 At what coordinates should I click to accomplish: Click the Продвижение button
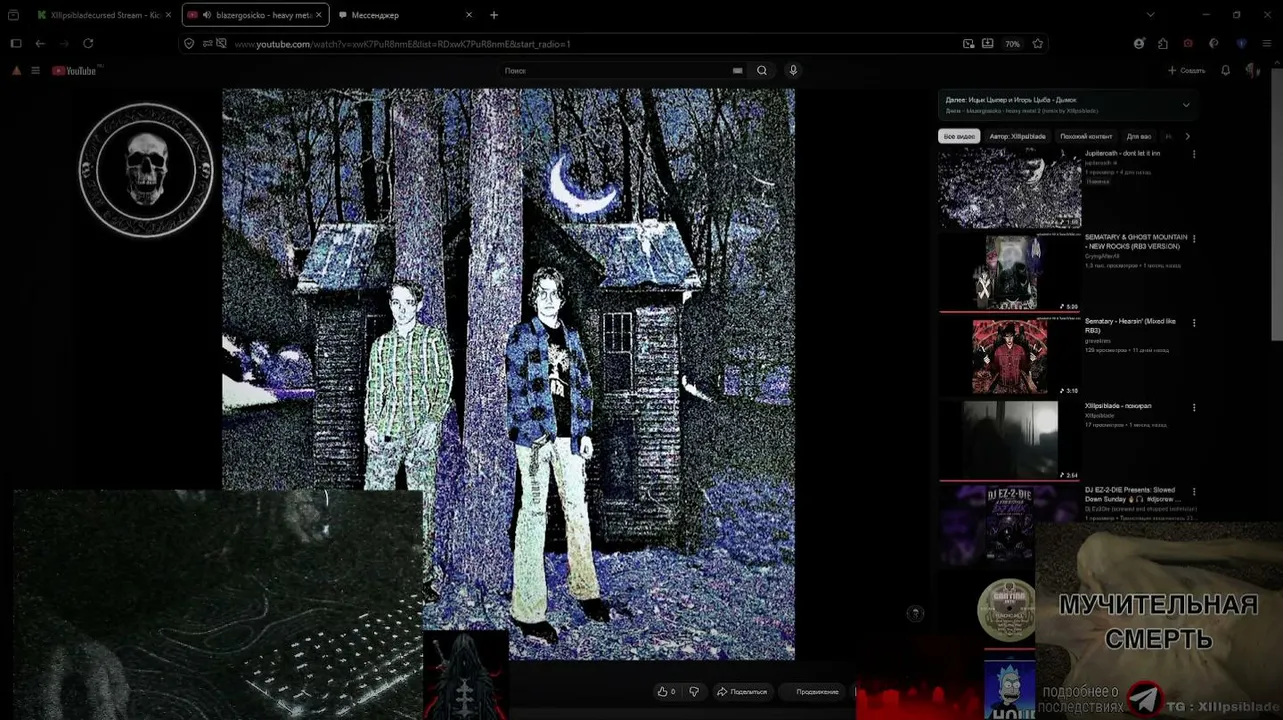coord(817,692)
